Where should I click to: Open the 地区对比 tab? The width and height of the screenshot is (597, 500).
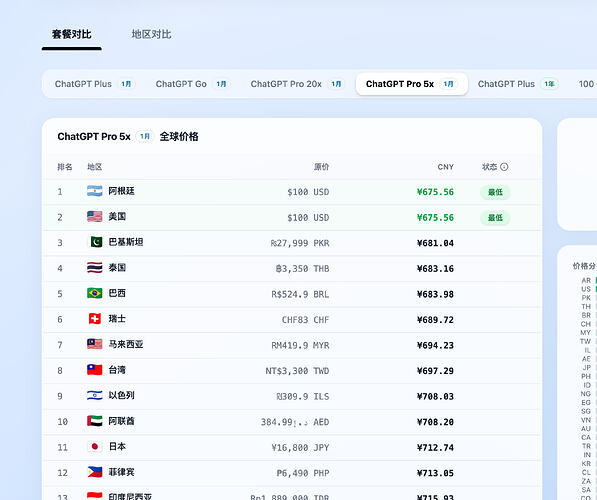[x=151, y=34]
